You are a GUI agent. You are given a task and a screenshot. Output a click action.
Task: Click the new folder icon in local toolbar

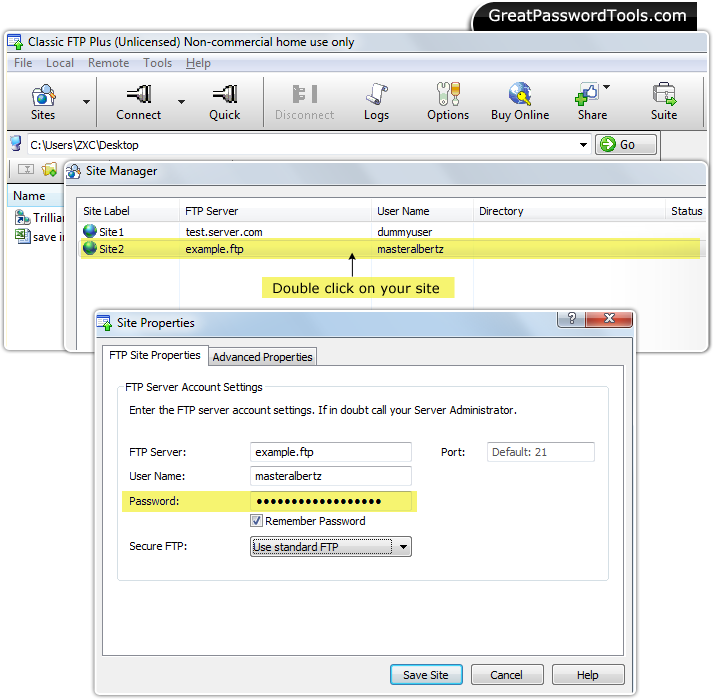click(49, 170)
